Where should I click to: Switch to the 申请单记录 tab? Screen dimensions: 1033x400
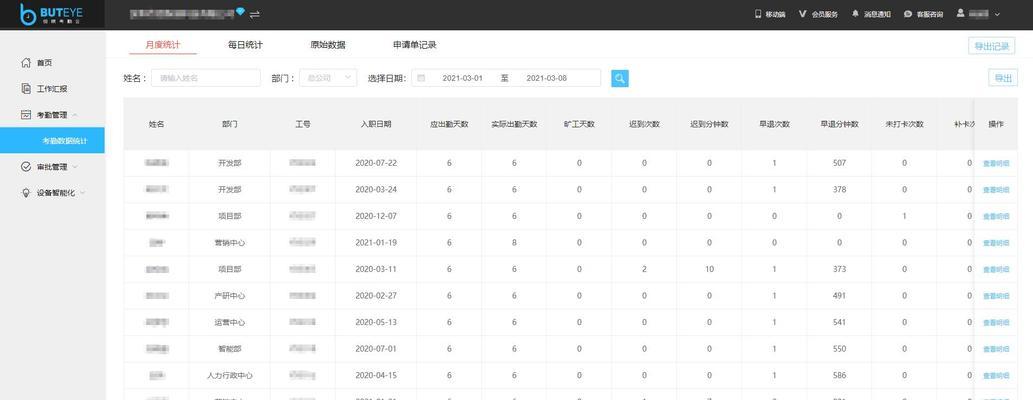pyautogui.click(x=414, y=45)
